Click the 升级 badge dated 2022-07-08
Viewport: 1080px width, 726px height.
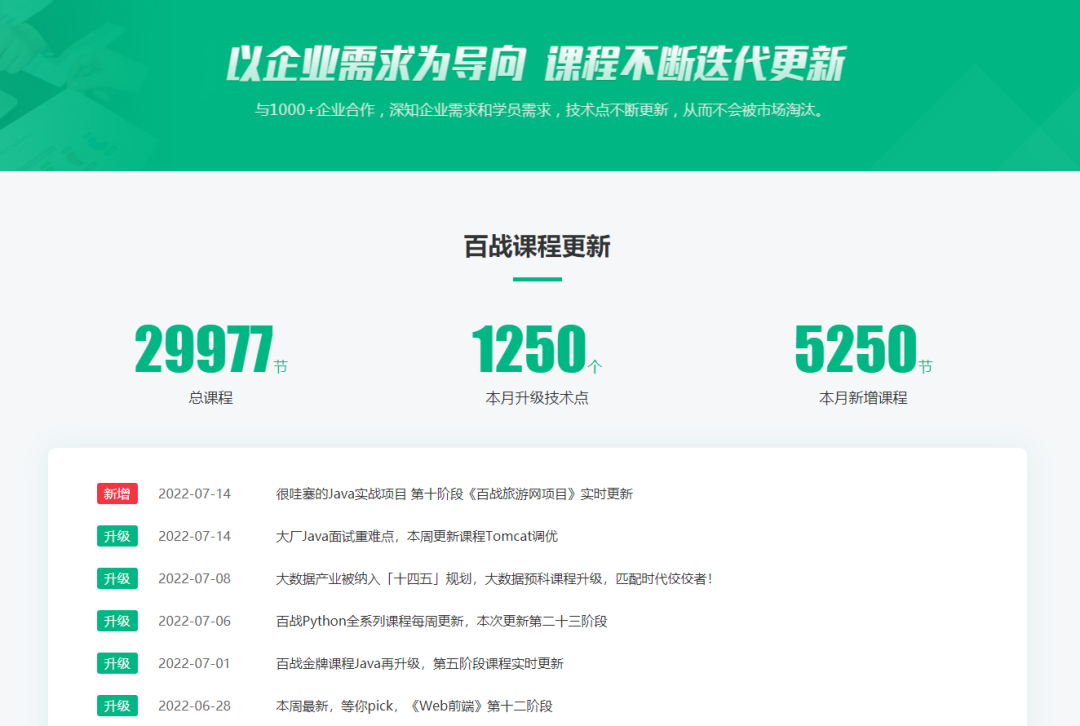point(117,578)
